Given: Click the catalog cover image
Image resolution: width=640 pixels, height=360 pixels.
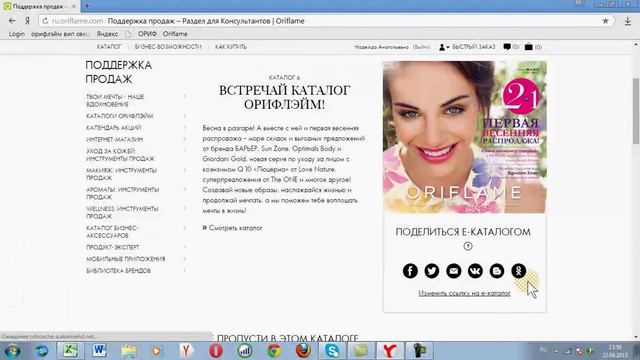Looking at the screenshot, I should [x=464, y=137].
